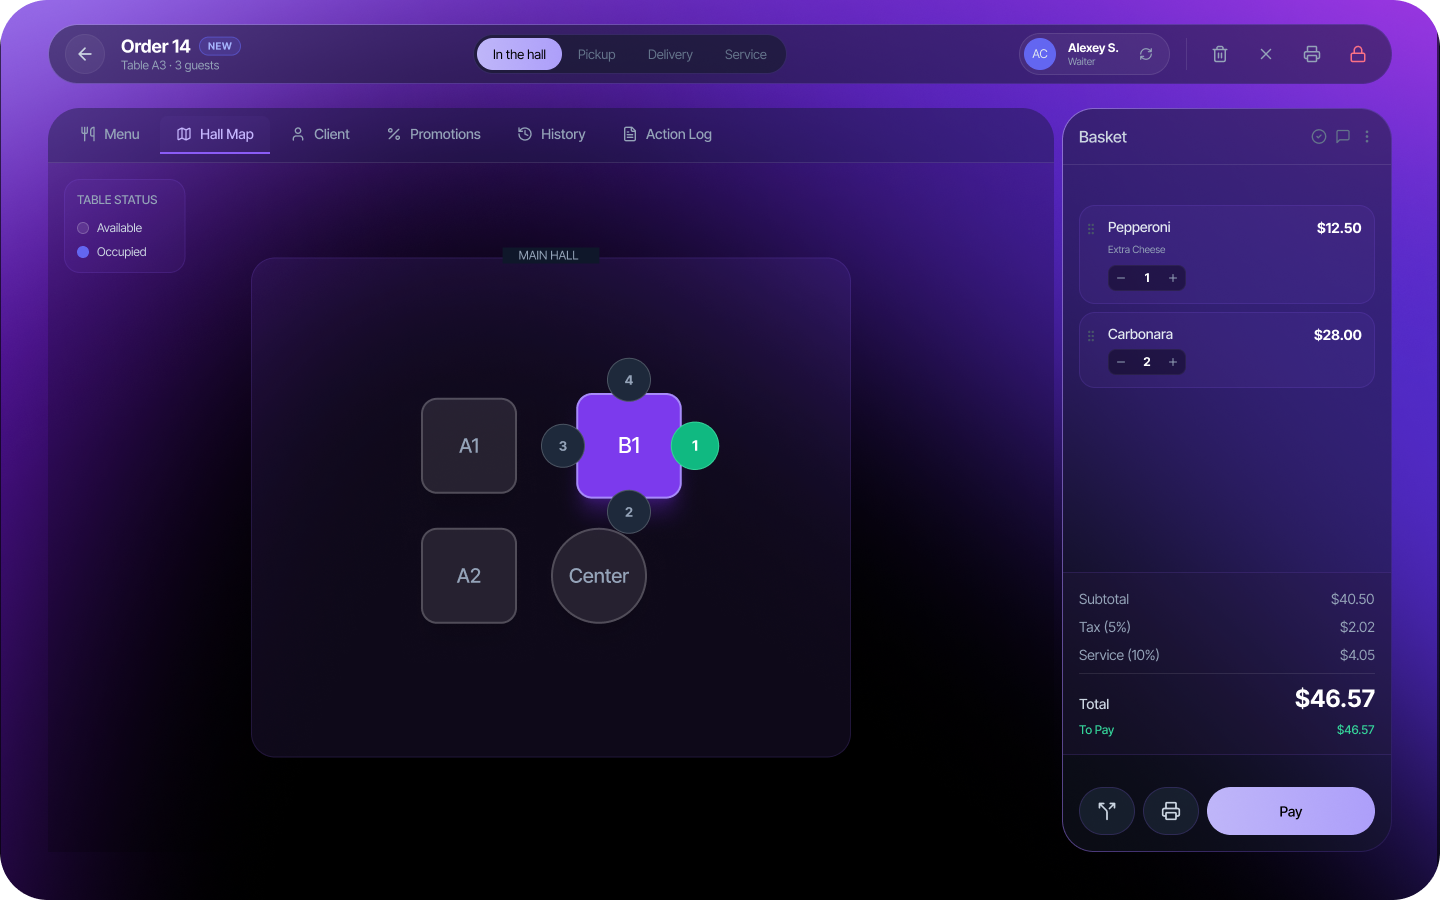This screenshot has height=900, width=1440.
Task: Click the Occupied status legend dot
Action: click(83, 252)
